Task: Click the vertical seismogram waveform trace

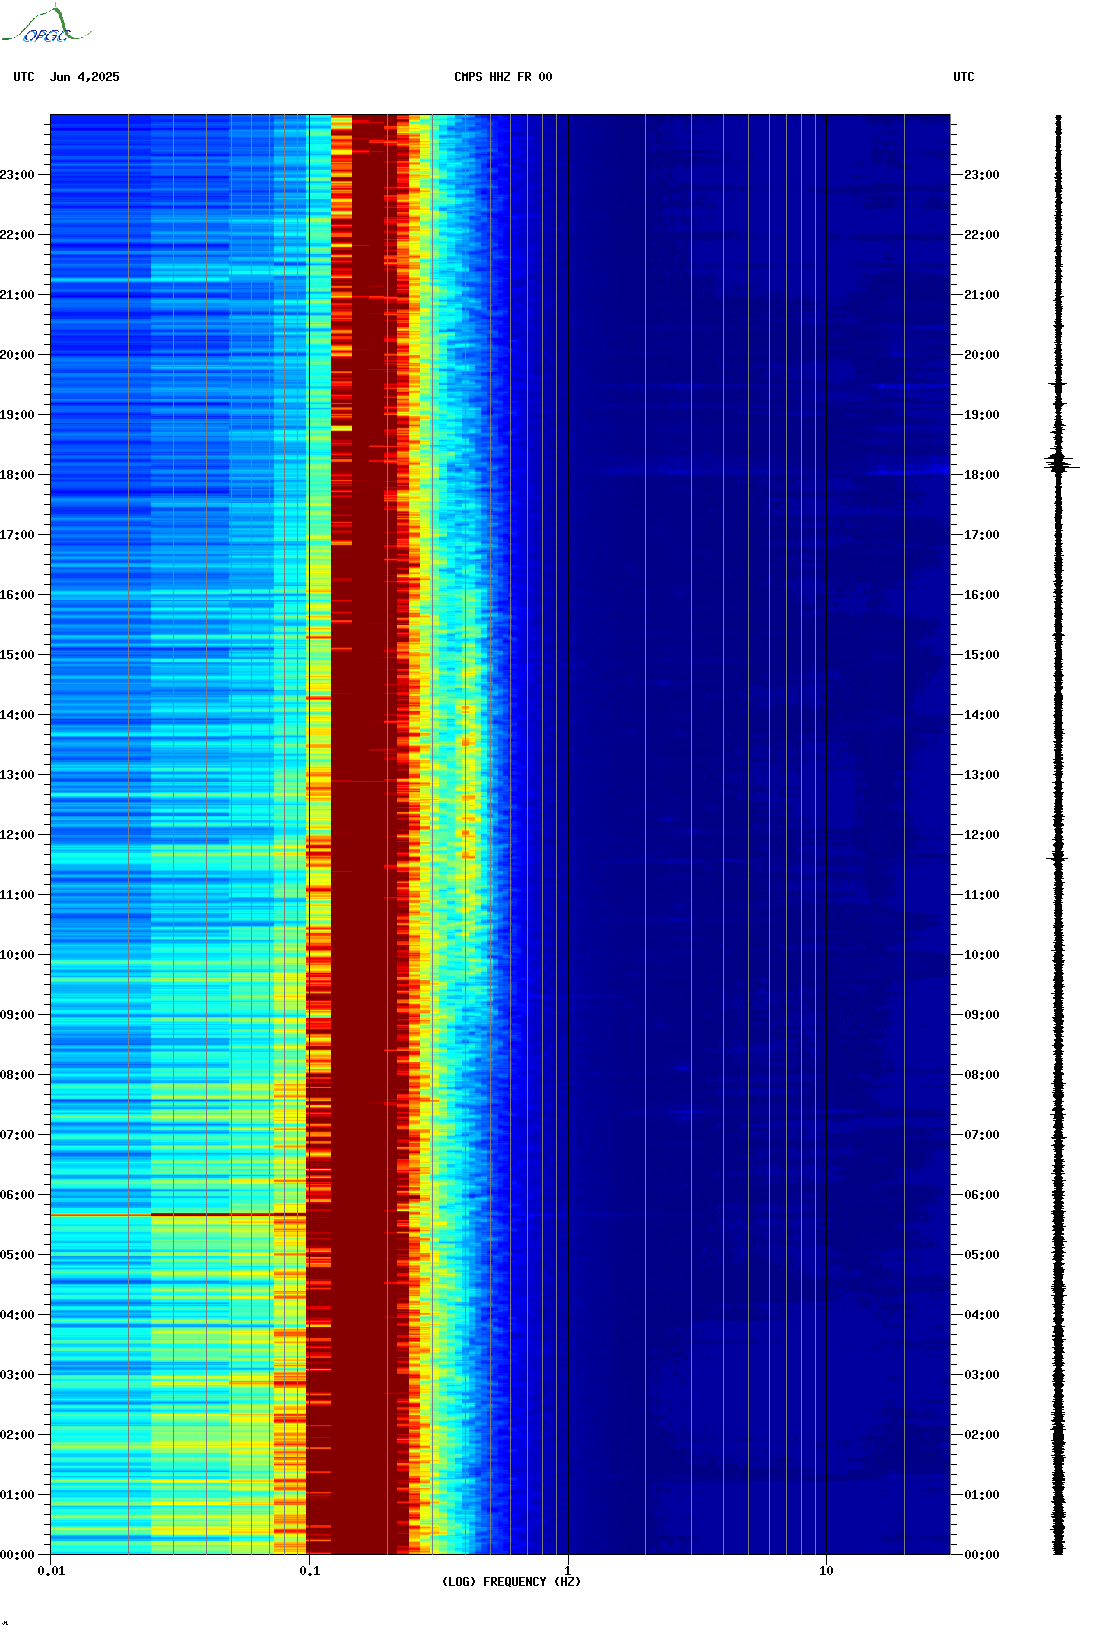Action: [x=1059, y=835]
